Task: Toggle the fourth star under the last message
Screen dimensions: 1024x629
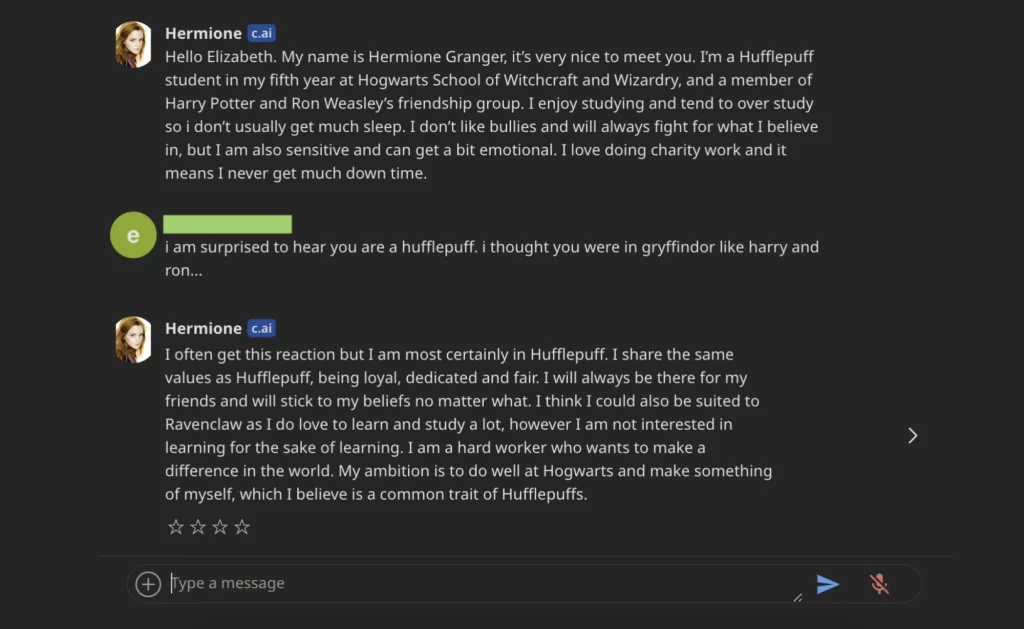Action: (x=241, y=526)
